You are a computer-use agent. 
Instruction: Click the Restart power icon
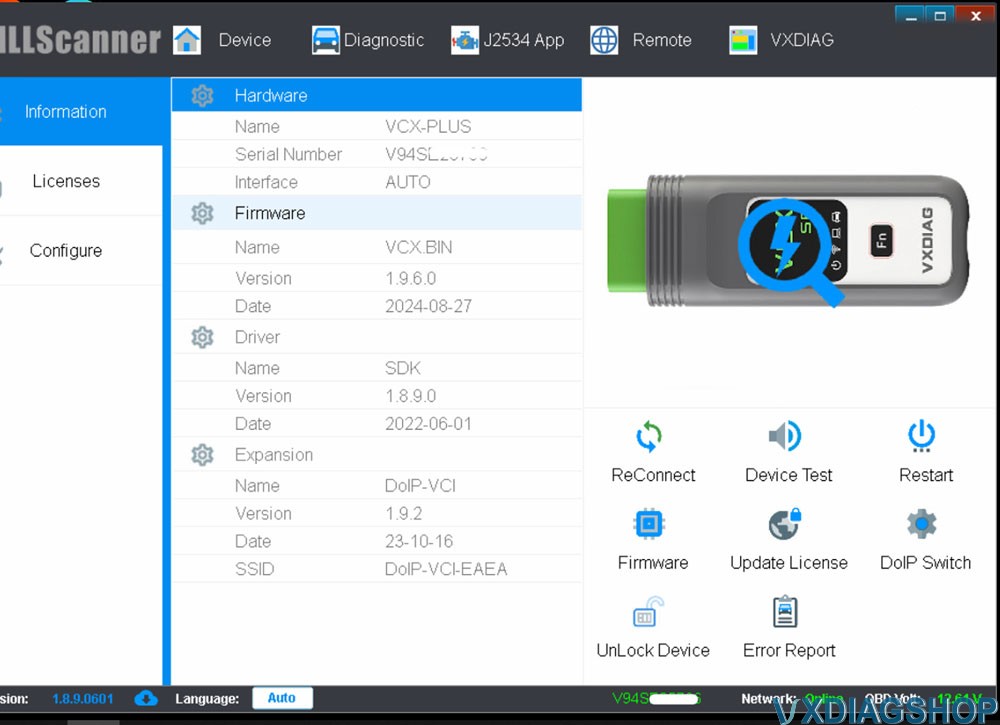click(922, 436)
